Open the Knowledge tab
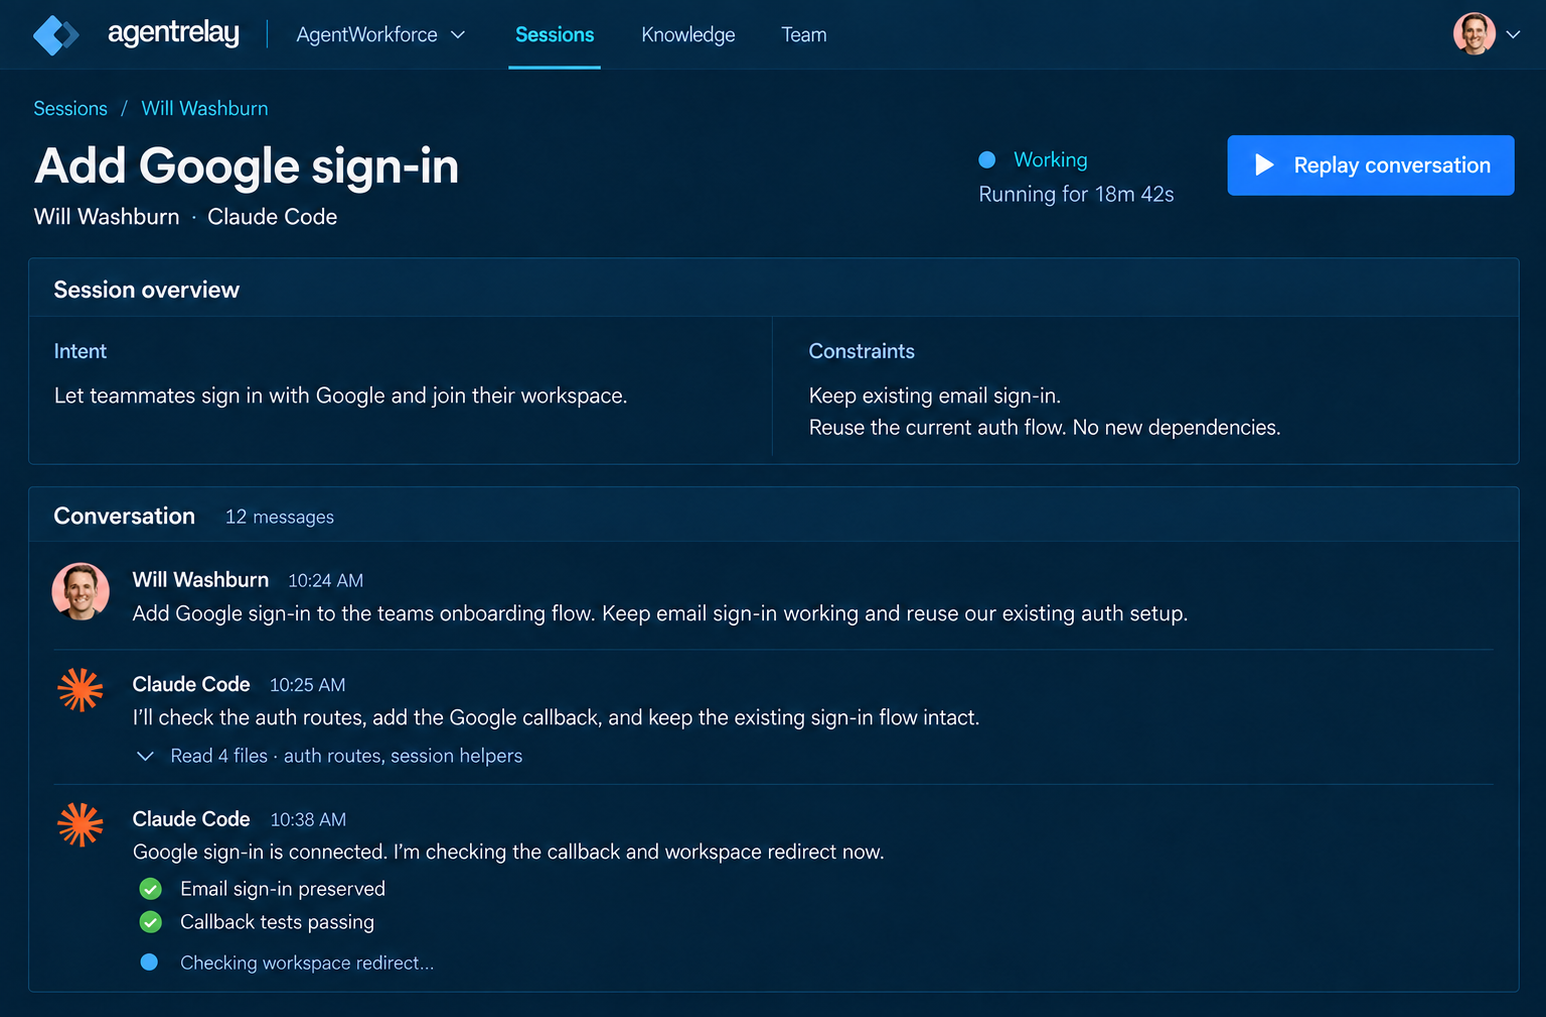Viewport: 1546px width, 1017px height. click(688, 35)
